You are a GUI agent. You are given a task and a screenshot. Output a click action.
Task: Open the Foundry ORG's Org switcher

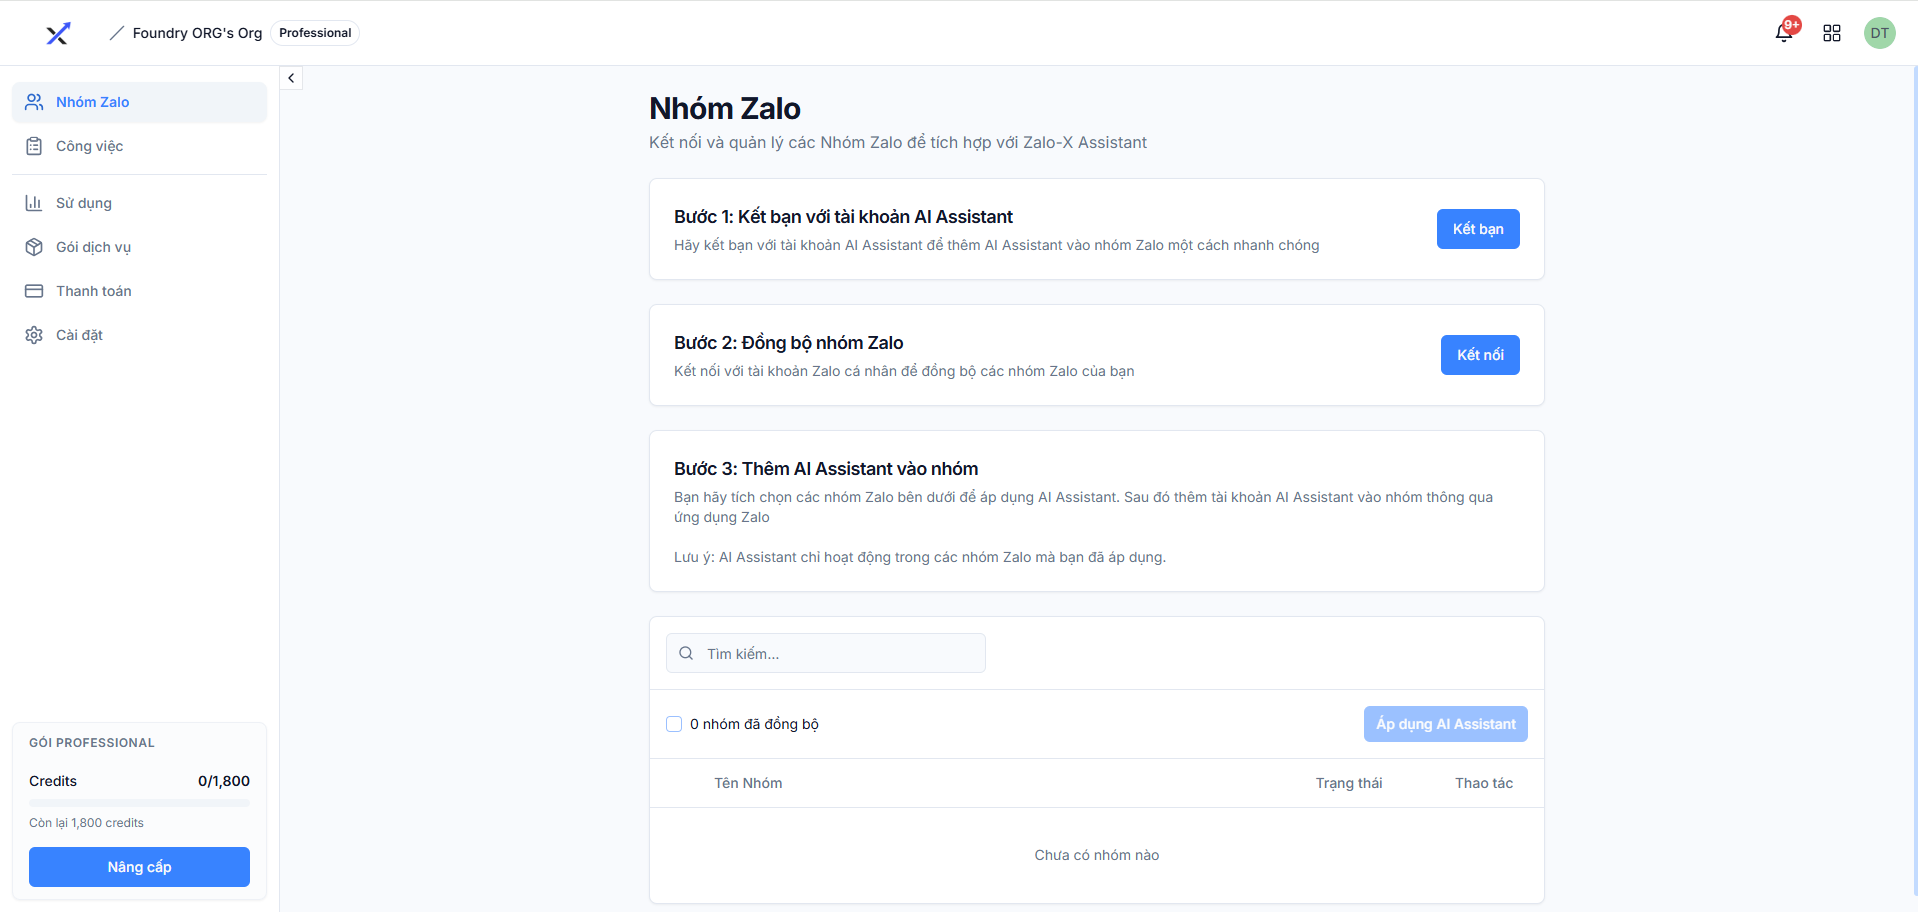tap(197, 33)
